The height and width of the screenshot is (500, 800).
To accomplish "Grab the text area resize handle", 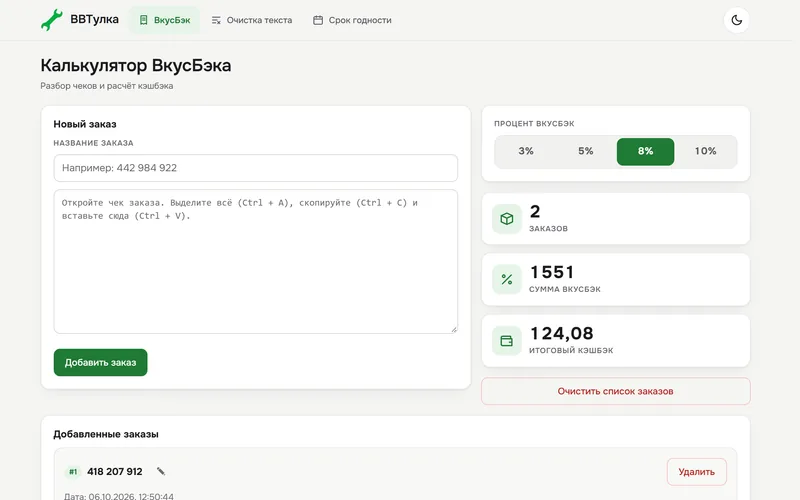I will click(x=454, y=330).
